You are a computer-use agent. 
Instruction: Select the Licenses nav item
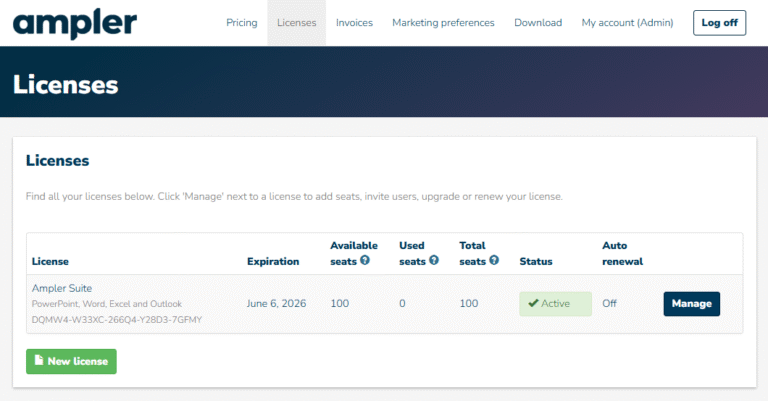(x=296, y=23)
